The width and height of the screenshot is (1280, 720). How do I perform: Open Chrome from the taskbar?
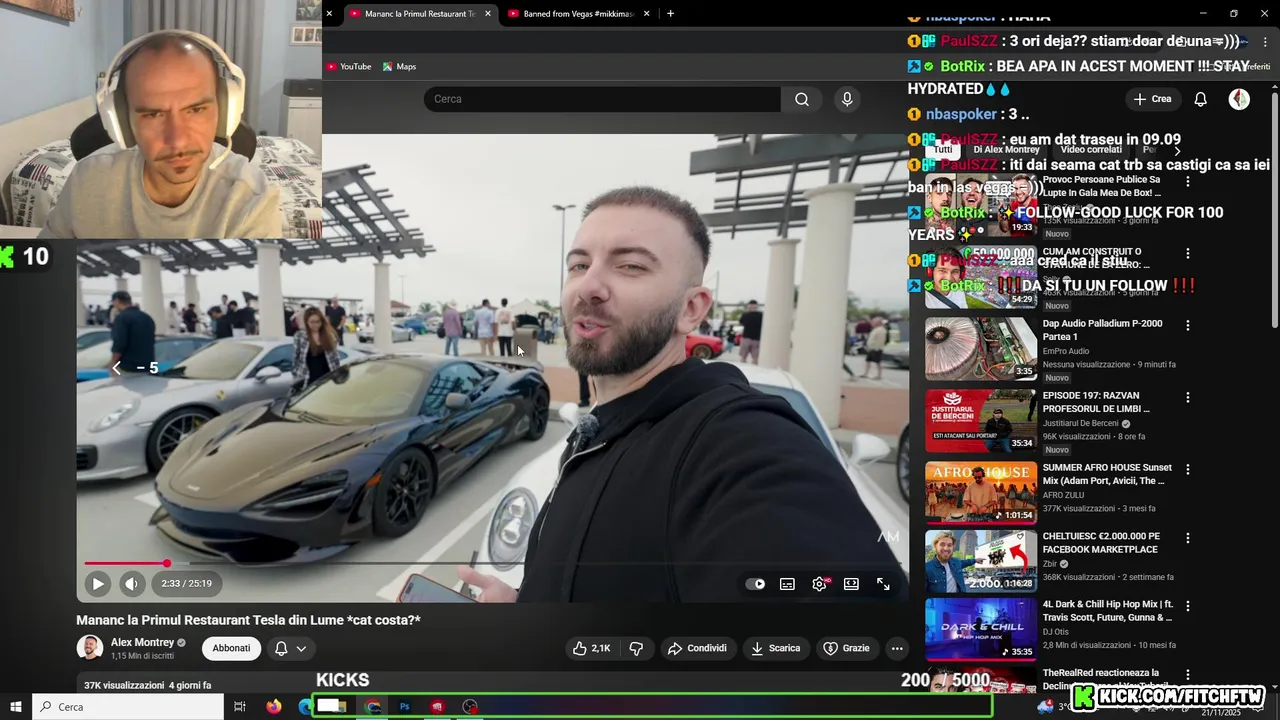(373, 707)
